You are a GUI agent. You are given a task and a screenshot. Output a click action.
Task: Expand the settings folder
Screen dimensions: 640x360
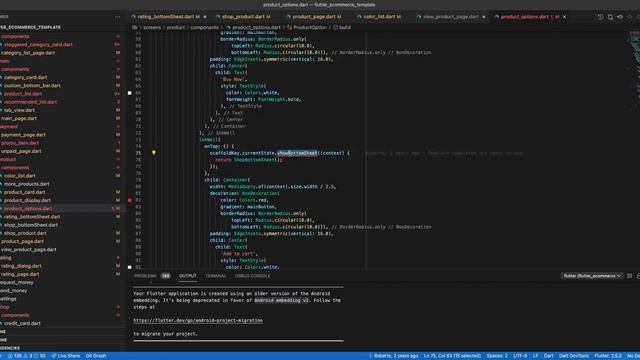pyautogui.click(x=8, y=298)
